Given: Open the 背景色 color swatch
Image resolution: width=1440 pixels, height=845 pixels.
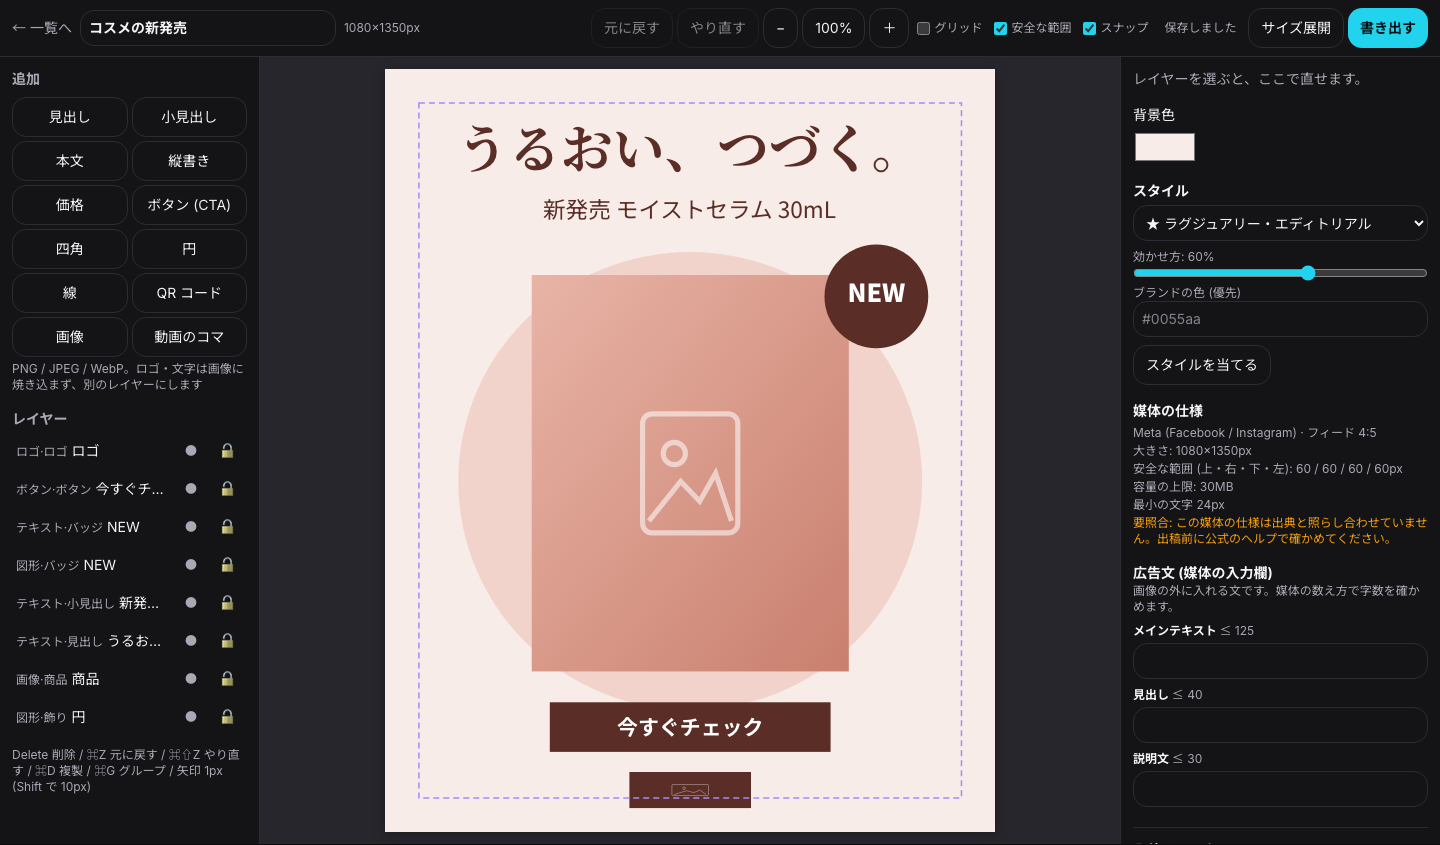Looking at the screenshot, I should tap(1165, 147).
